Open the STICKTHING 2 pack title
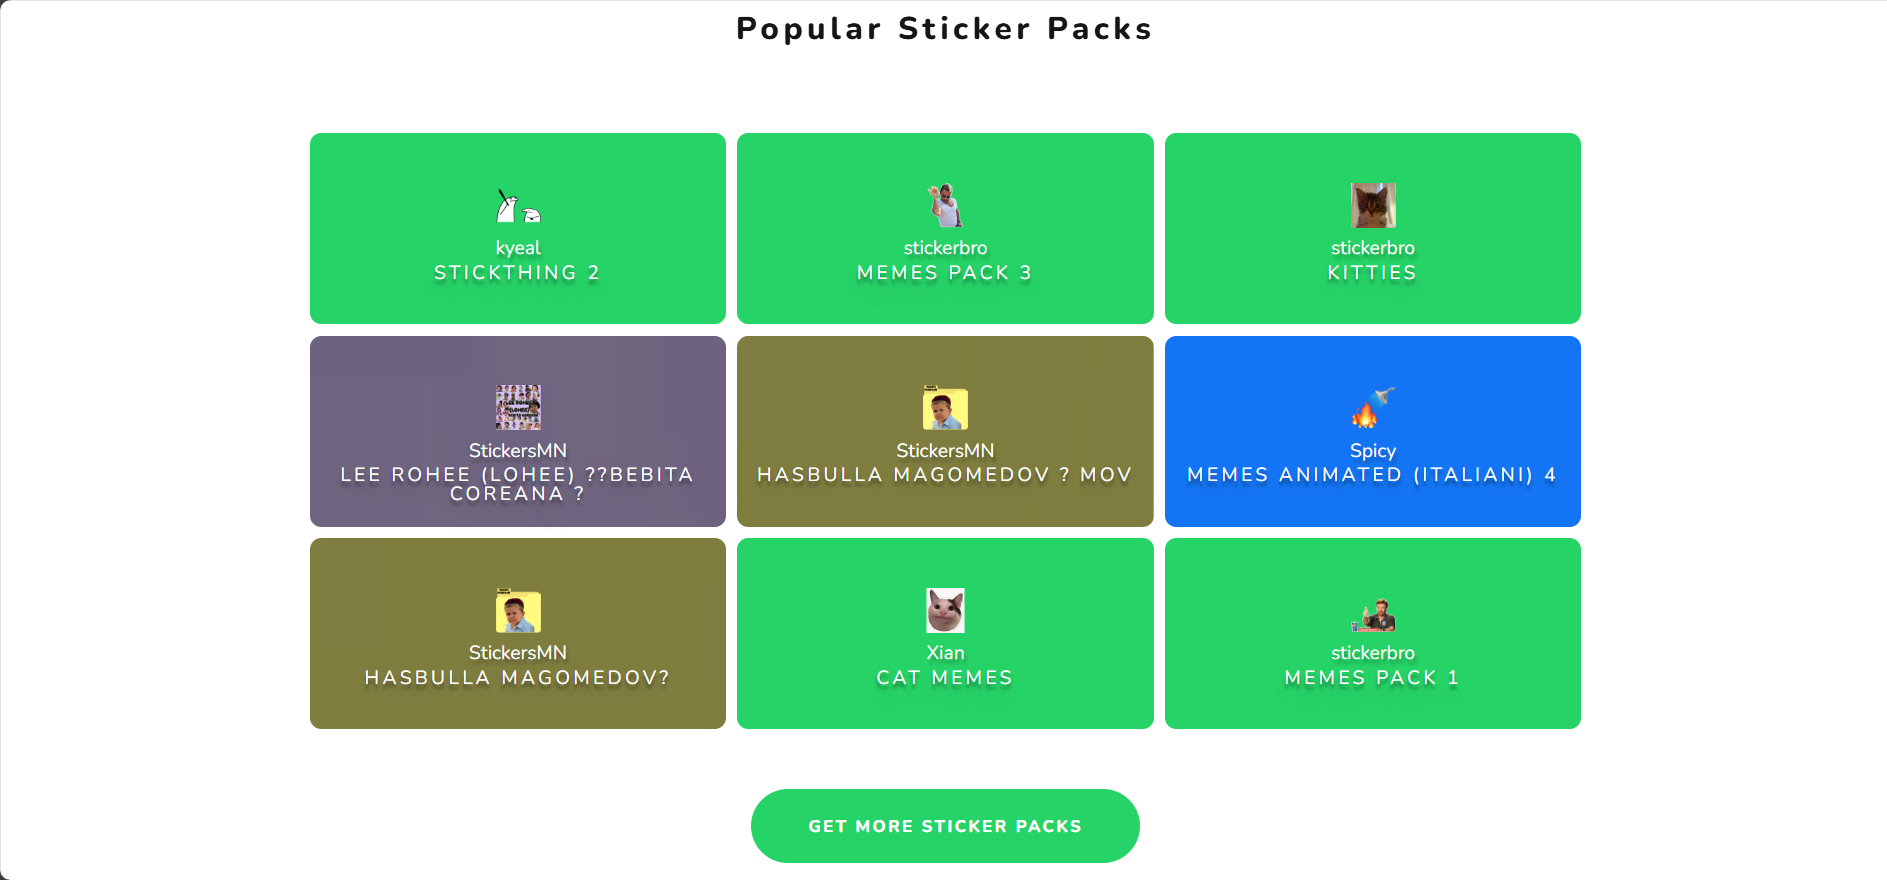This screenshot has height=880, width=1887. (517, 273)
